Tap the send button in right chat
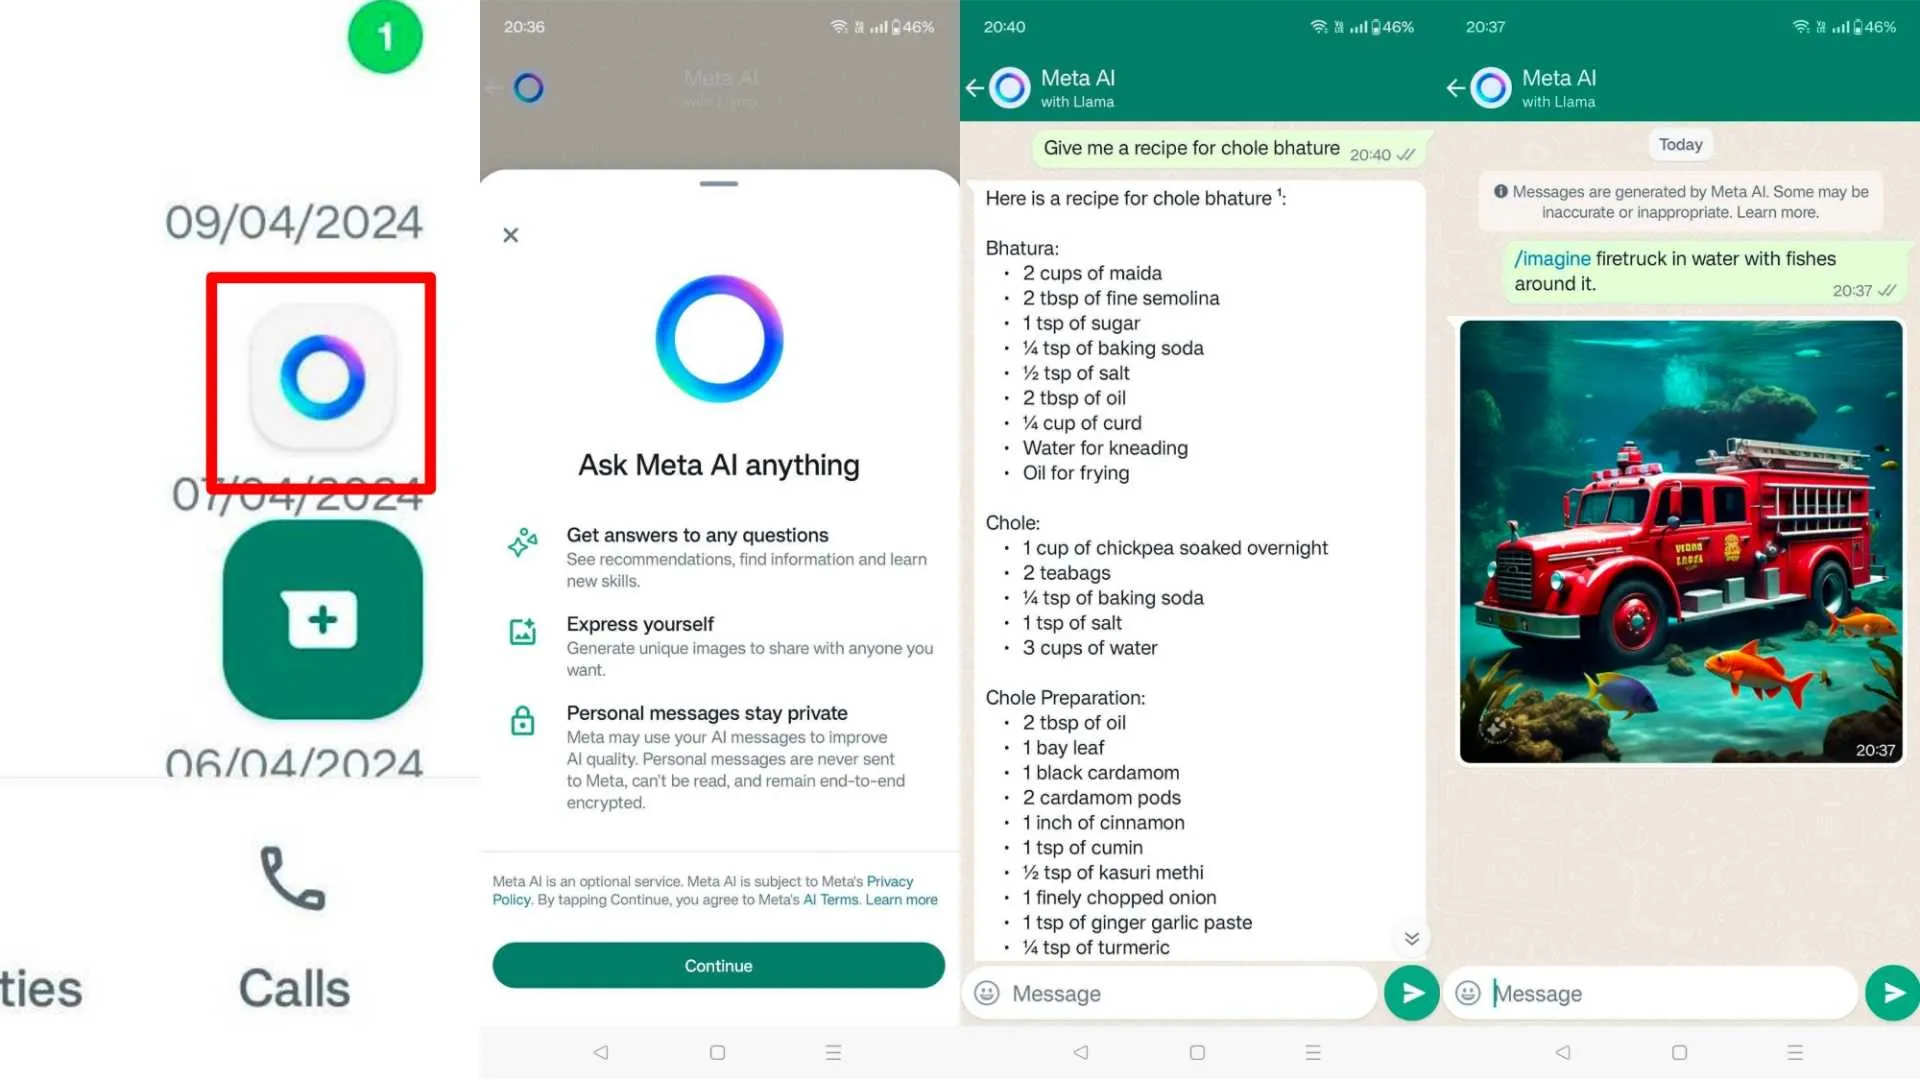This screenshot has height=1080, width=1920. pos(1894,993)
